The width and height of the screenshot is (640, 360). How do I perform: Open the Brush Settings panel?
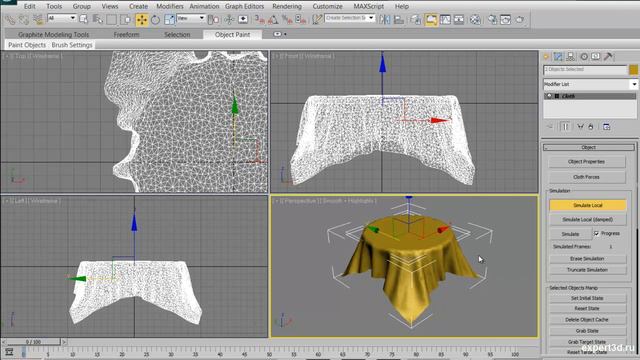click(x=72, y=45)
